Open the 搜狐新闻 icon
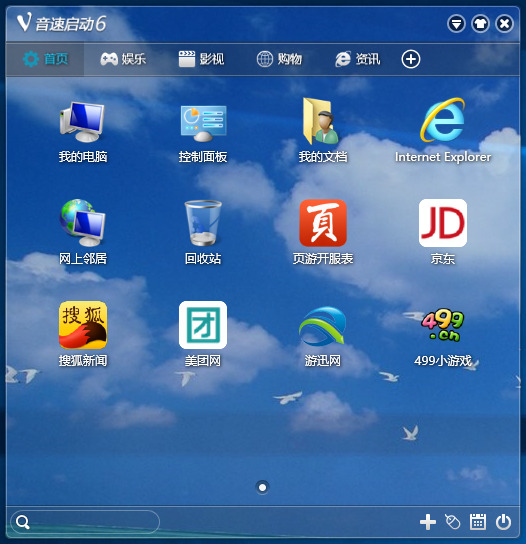Image resolution: width=526 pixels, height=544 pixels. click(x=83, y=325)
